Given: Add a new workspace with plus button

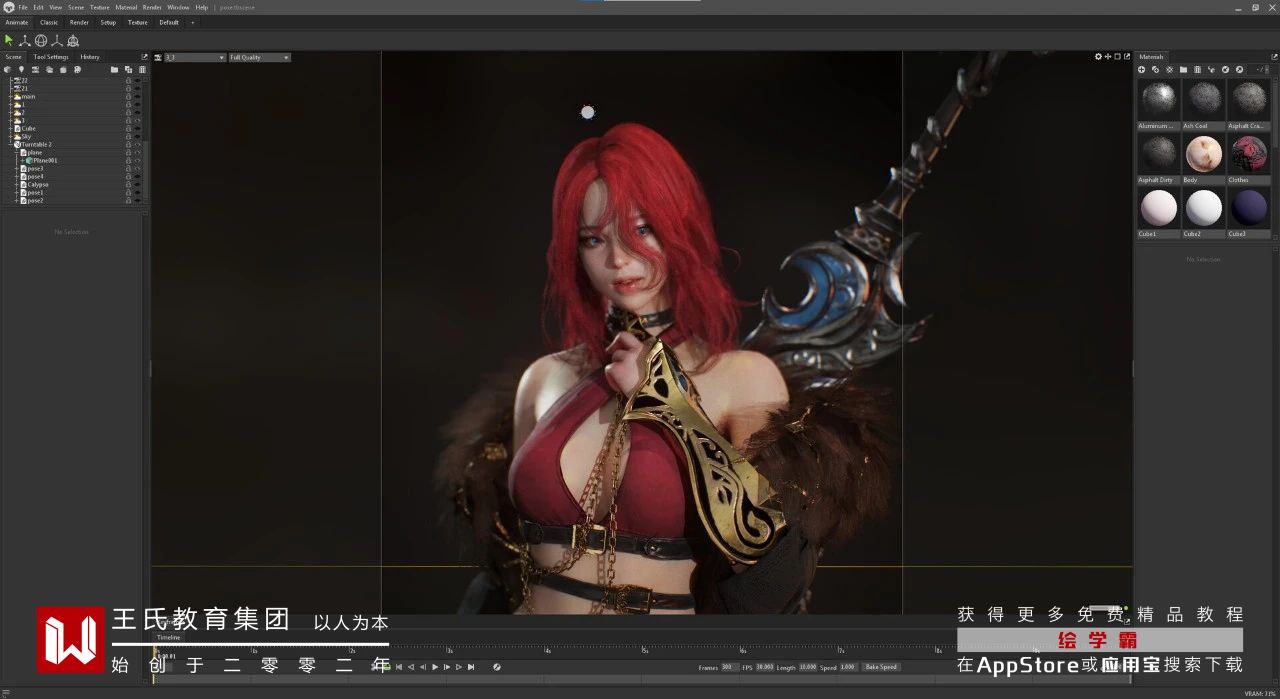Looking at the screenshot, I should pos(193,22).
